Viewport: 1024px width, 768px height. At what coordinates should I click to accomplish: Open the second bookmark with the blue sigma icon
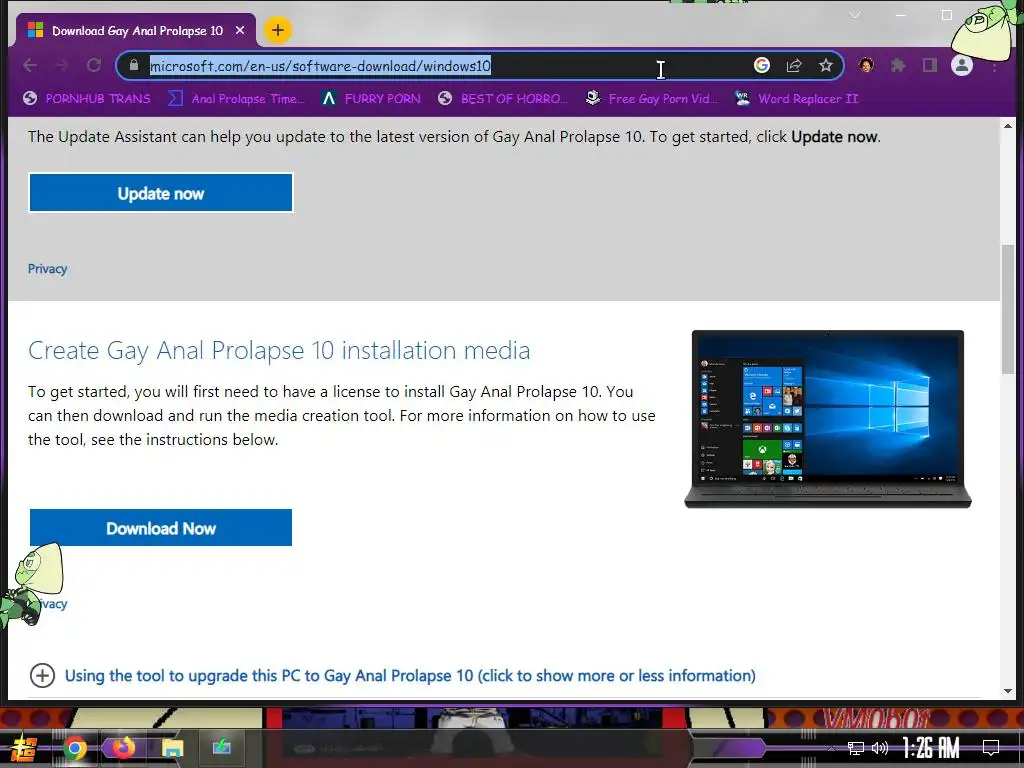click(x=236, y=99)
